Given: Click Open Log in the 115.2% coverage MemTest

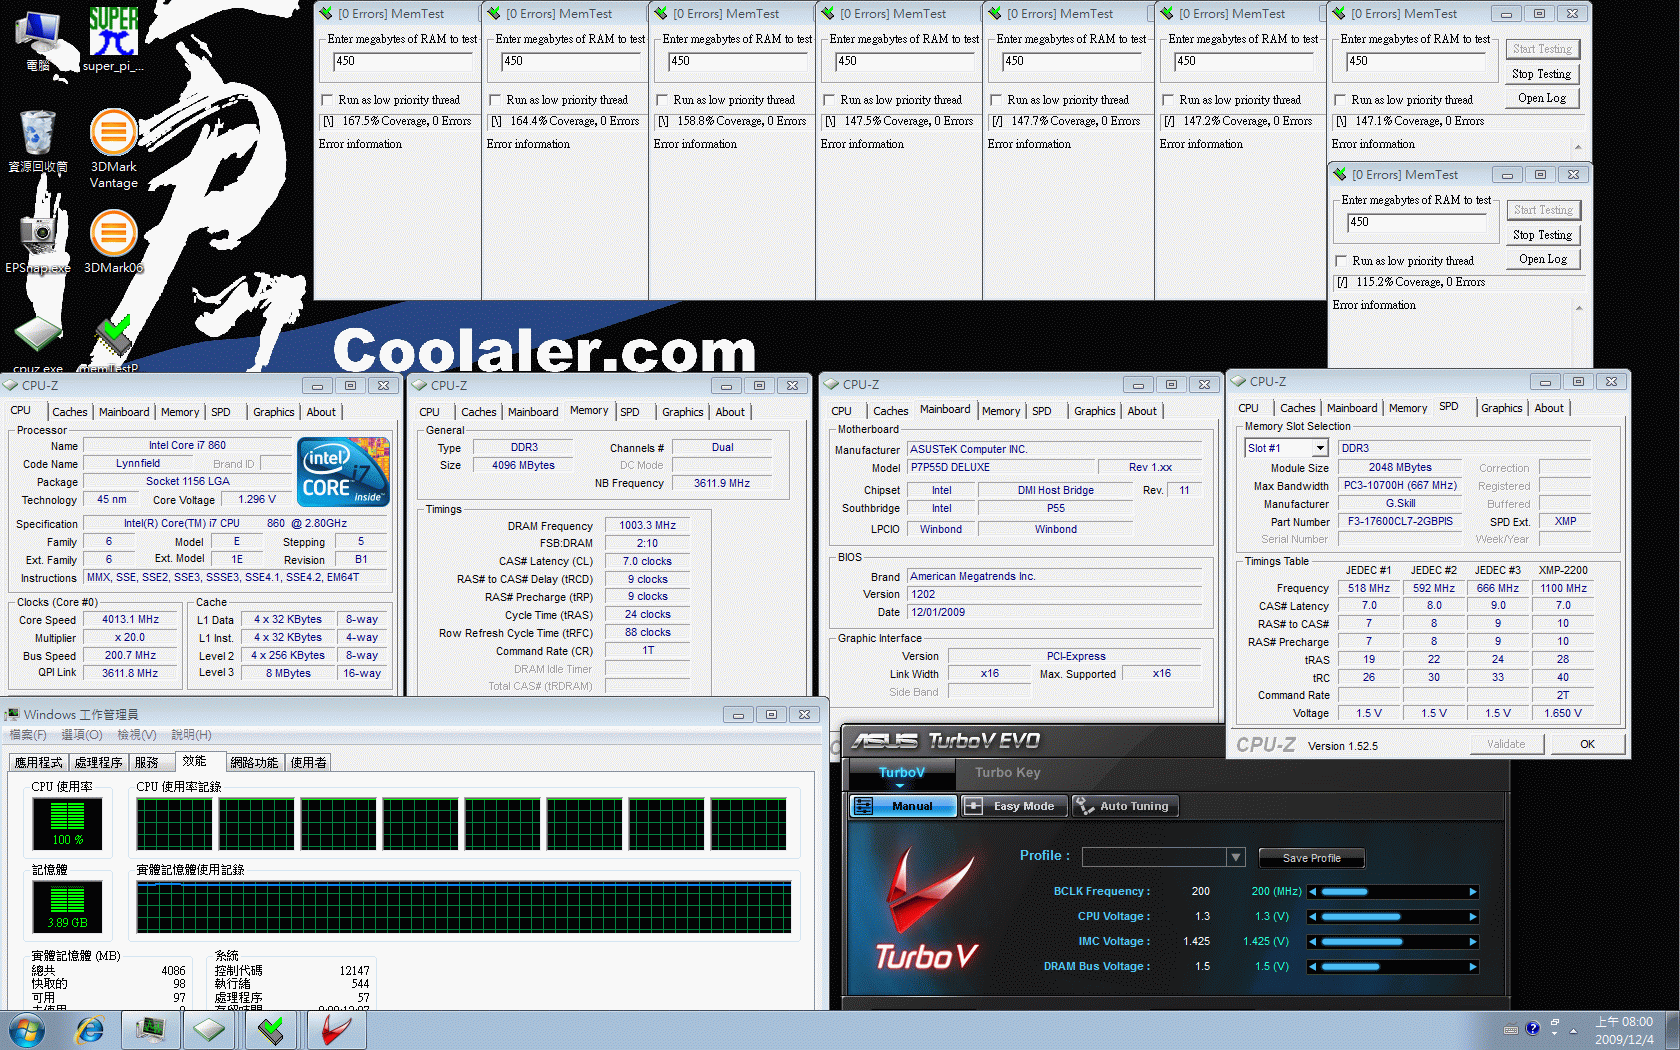Looking at the screenshot, I should (1542, 259).
